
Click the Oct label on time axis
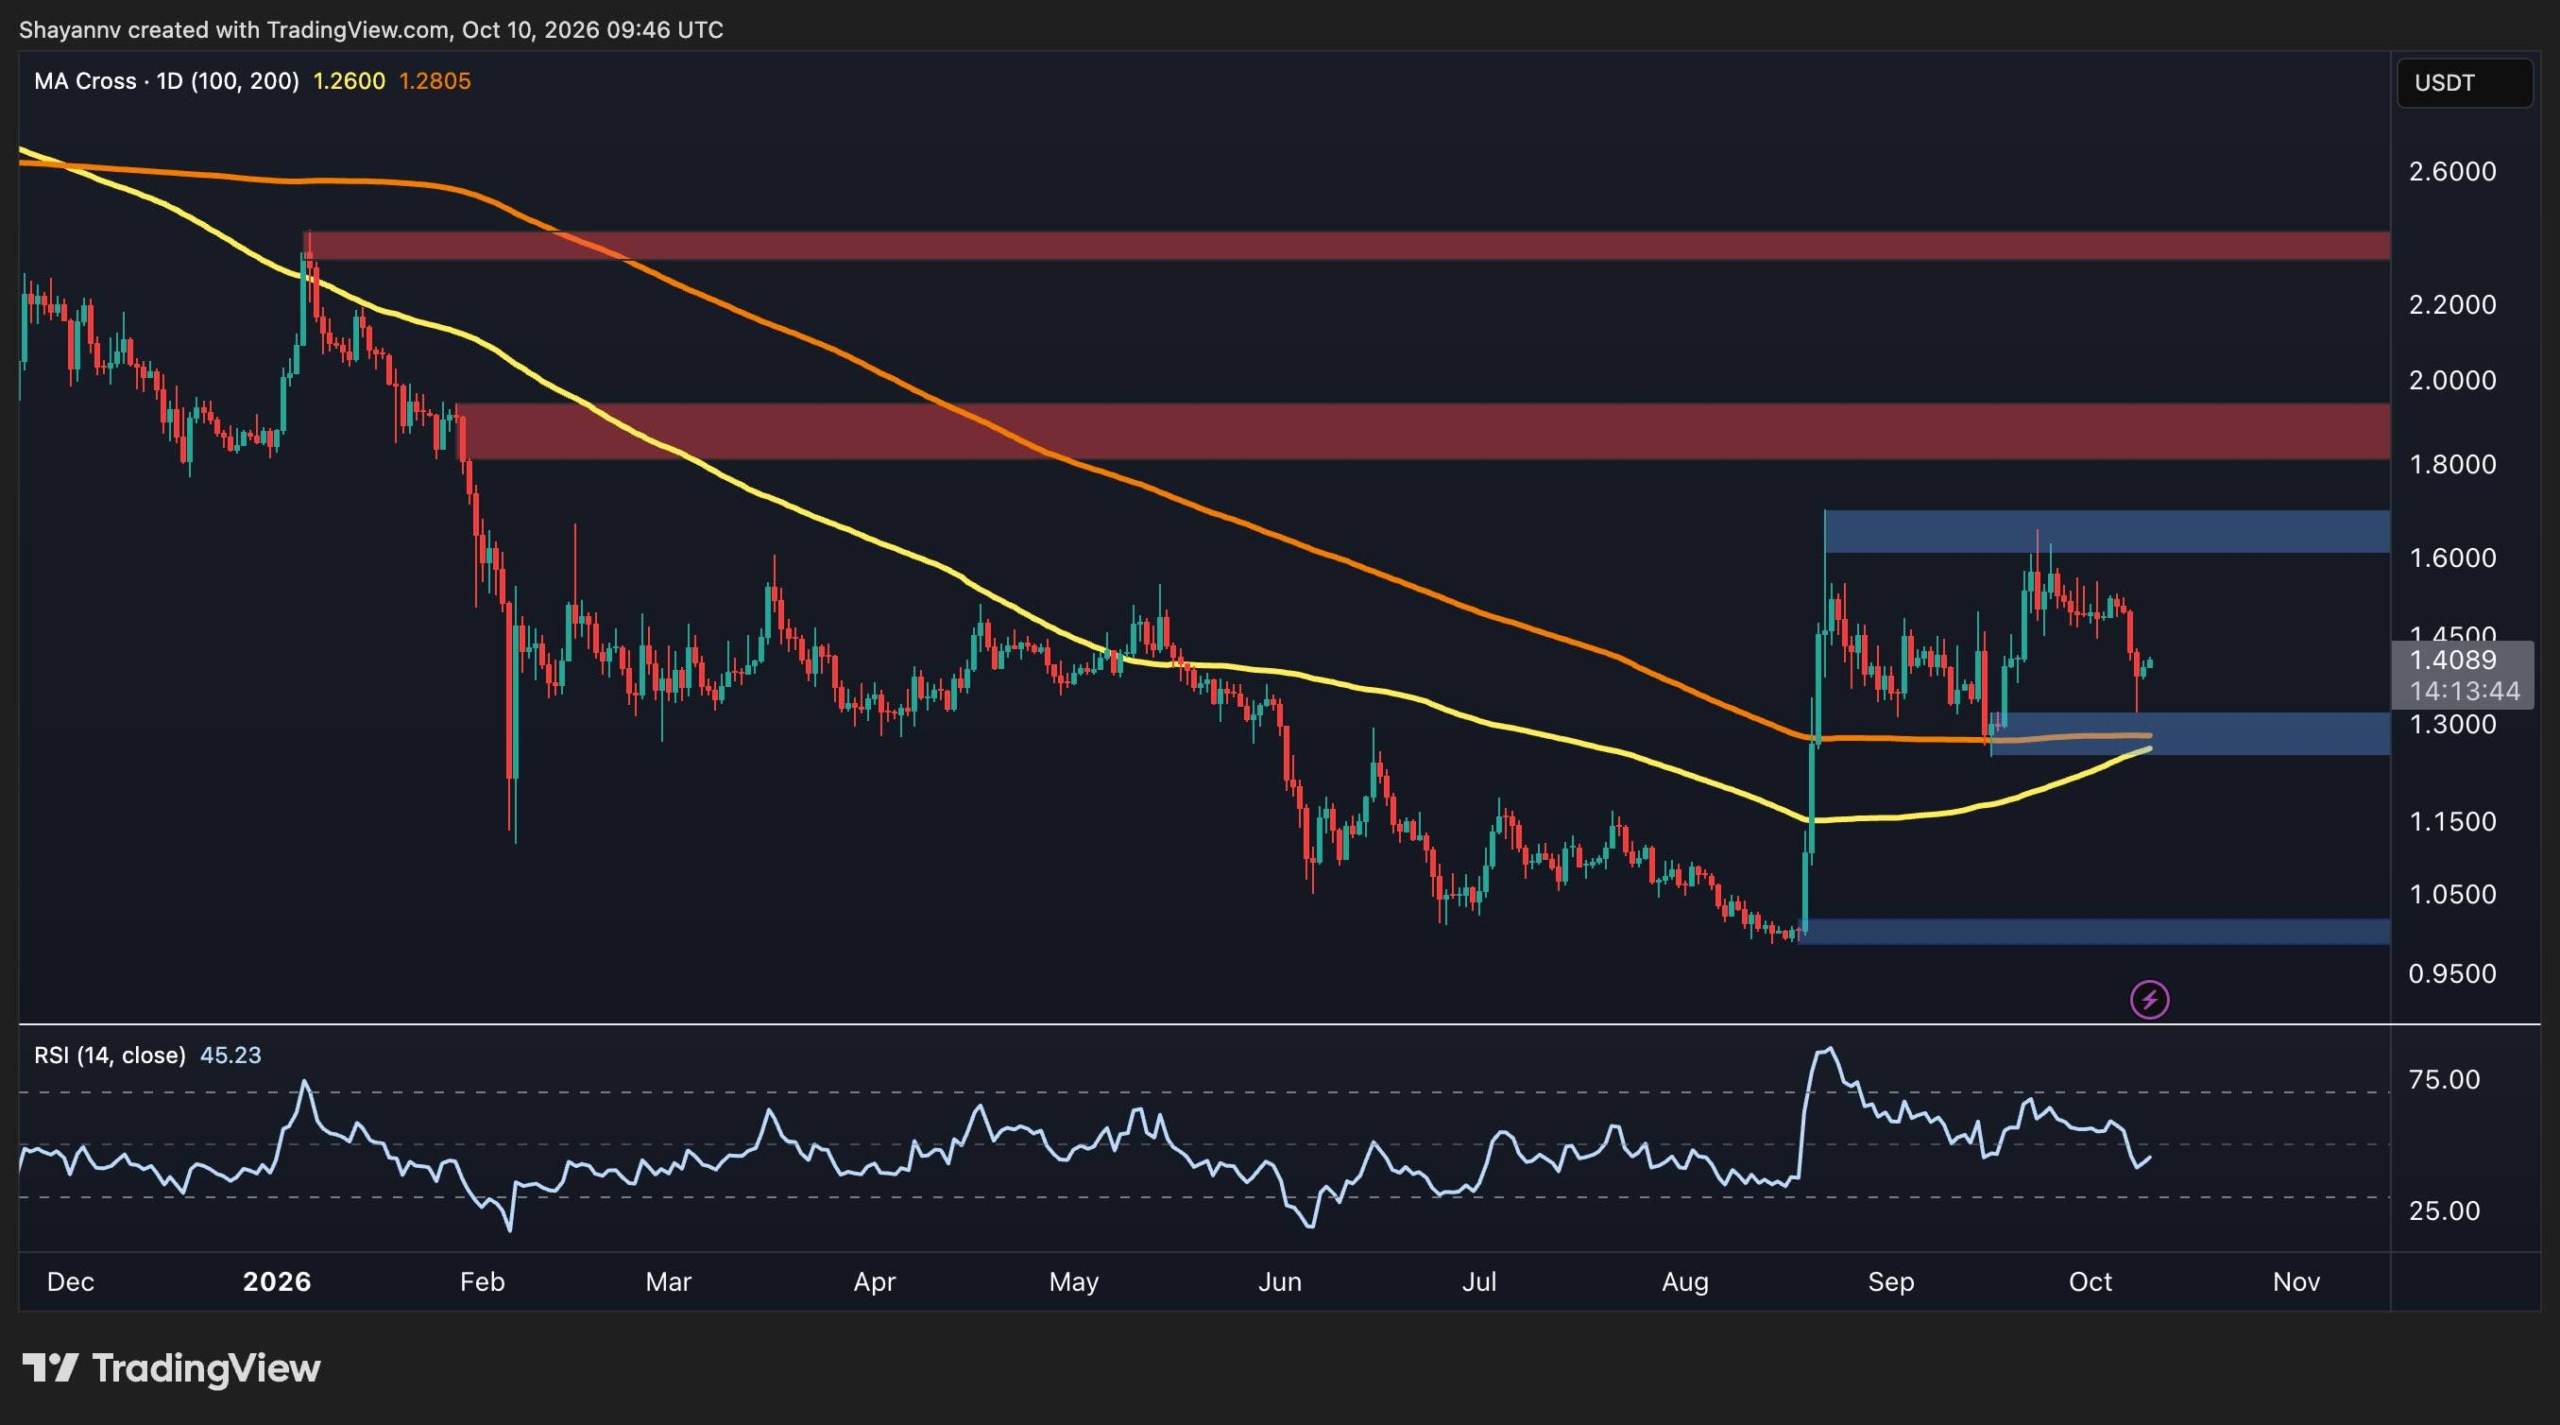coord(2090,1282)
